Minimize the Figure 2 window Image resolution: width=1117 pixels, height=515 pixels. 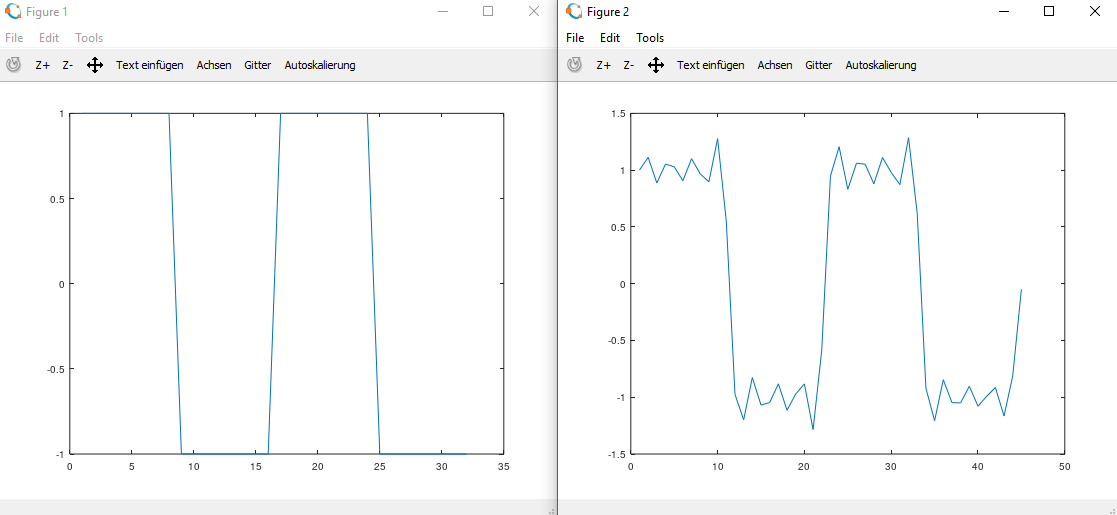pyautogui.click(x=1004, y=11)
